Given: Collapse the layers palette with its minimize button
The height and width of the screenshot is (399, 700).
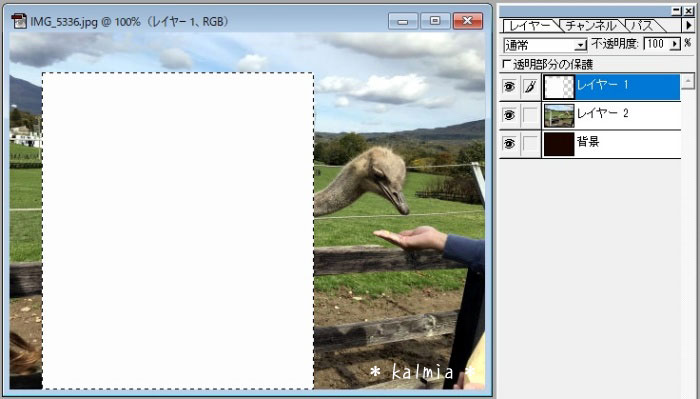Looking at the screenshot, I should 677,11.
